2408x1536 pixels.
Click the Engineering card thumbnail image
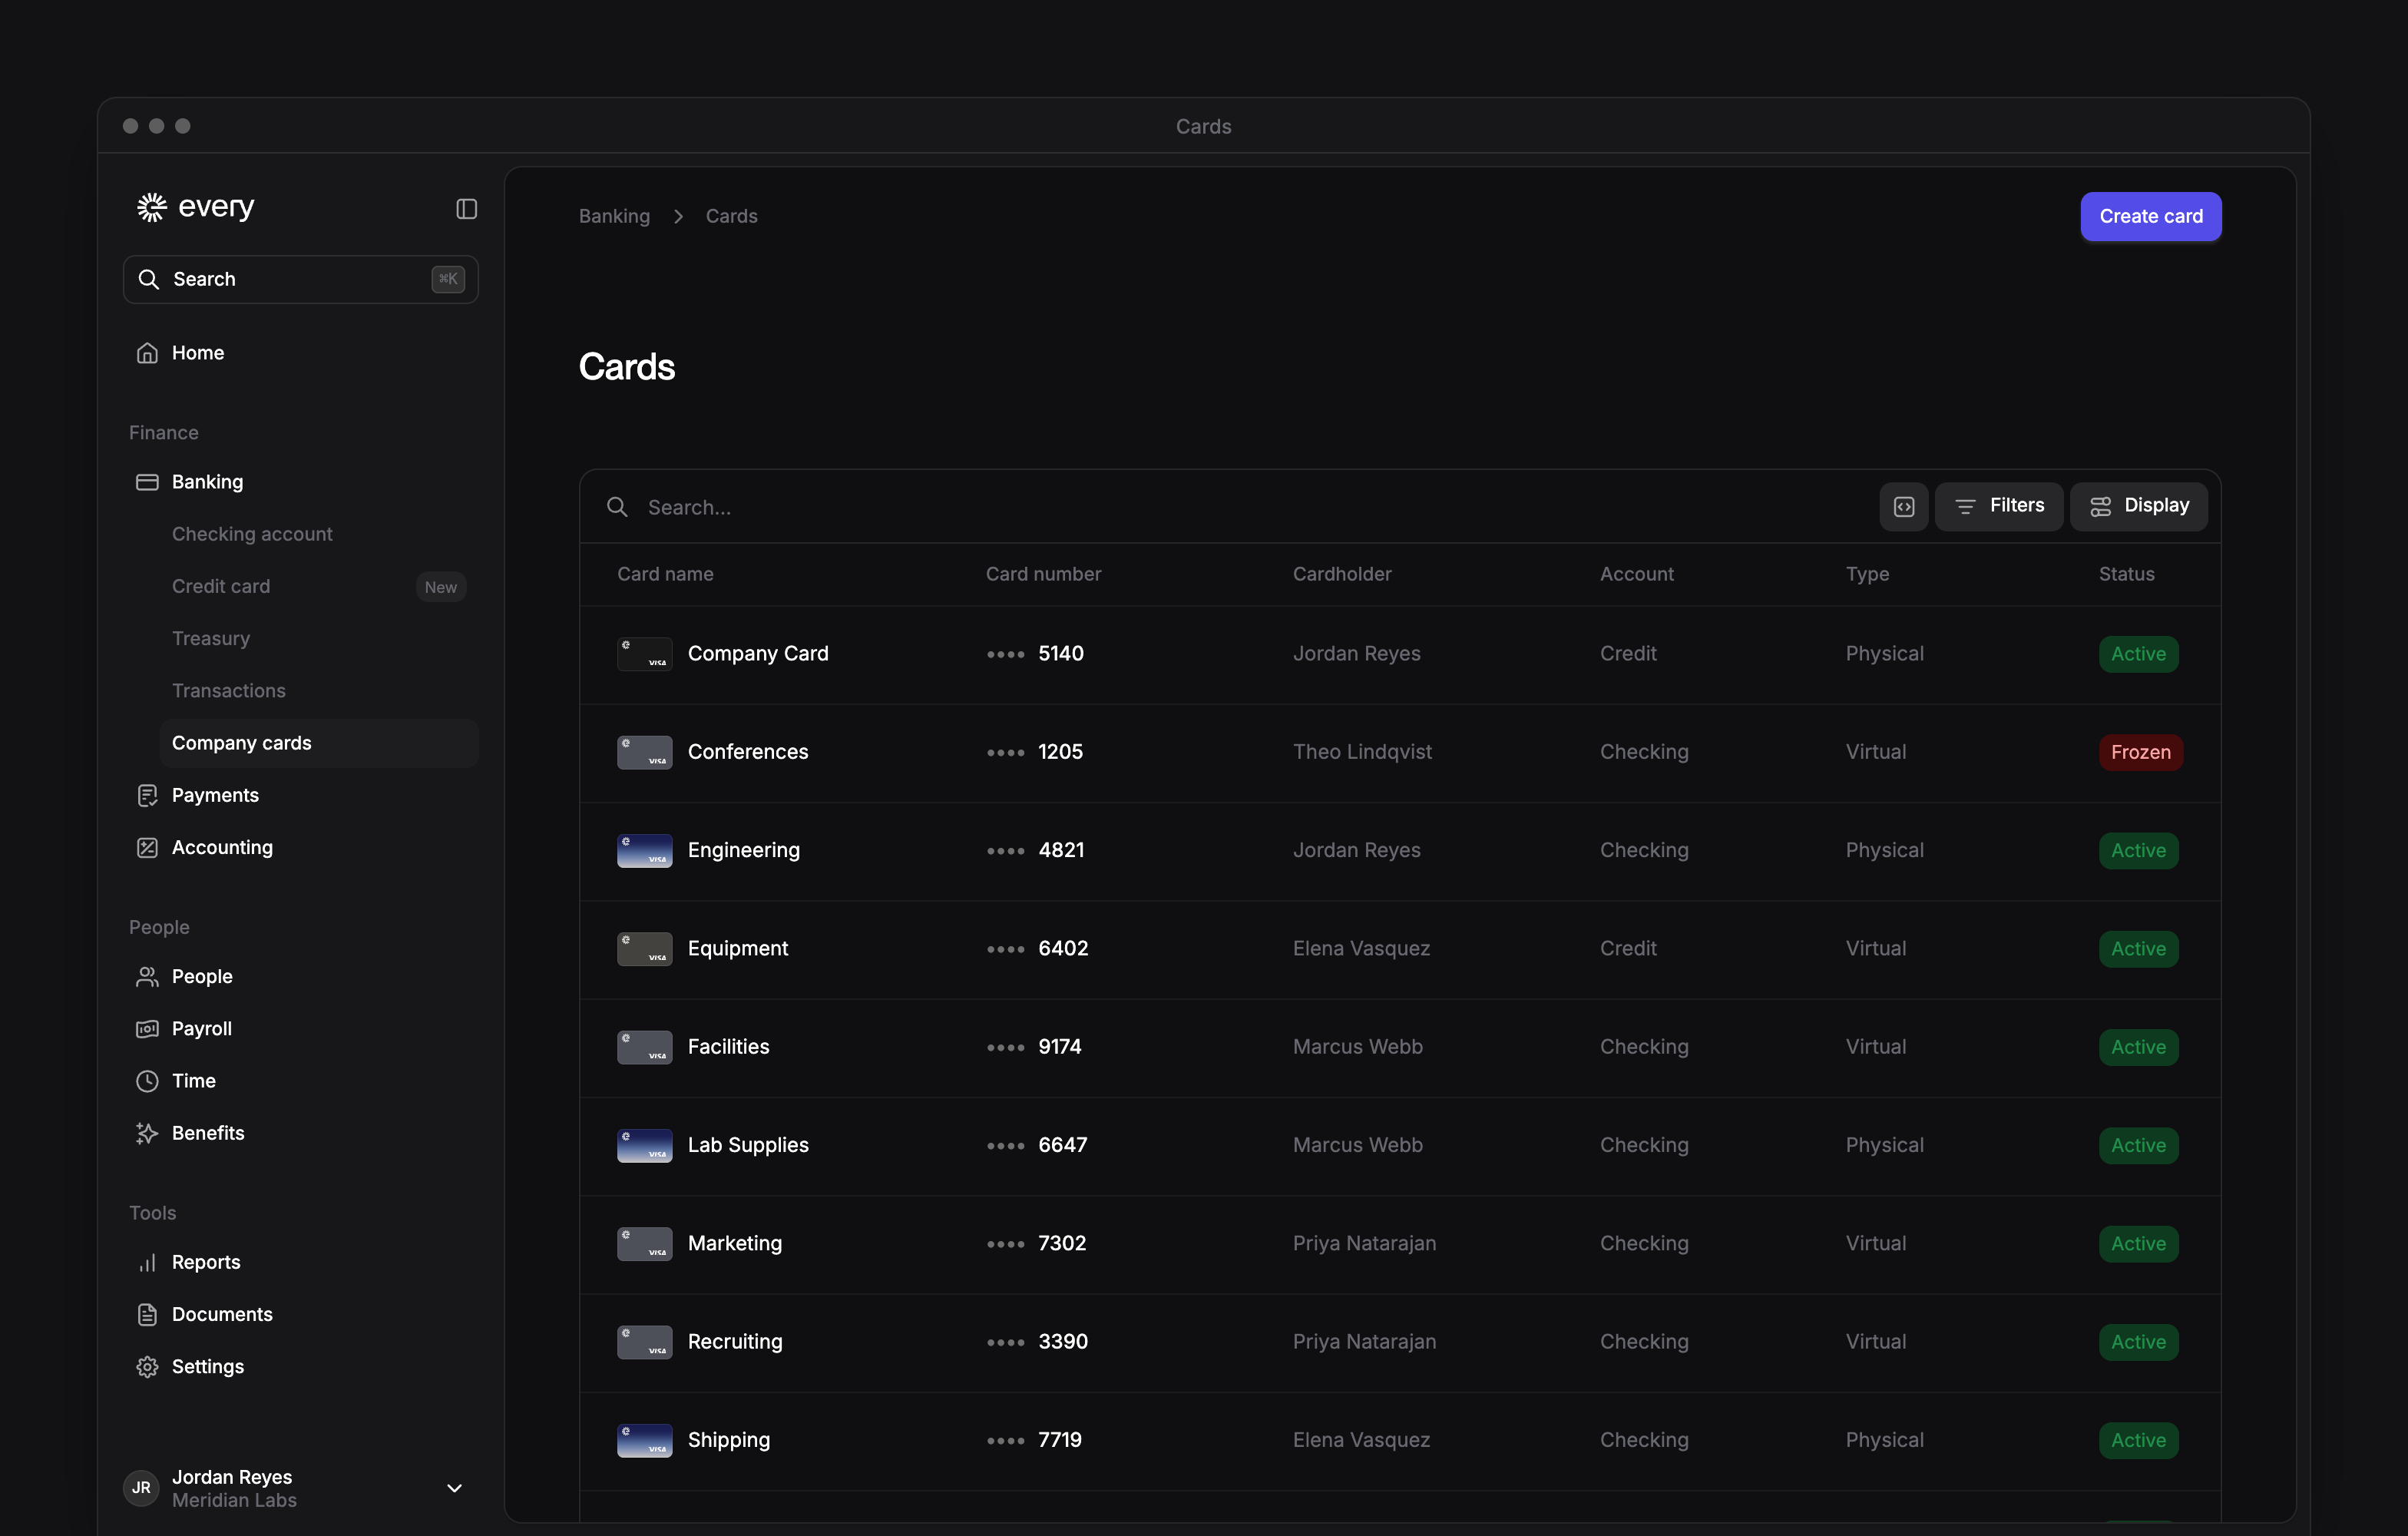tap(644, 850)
